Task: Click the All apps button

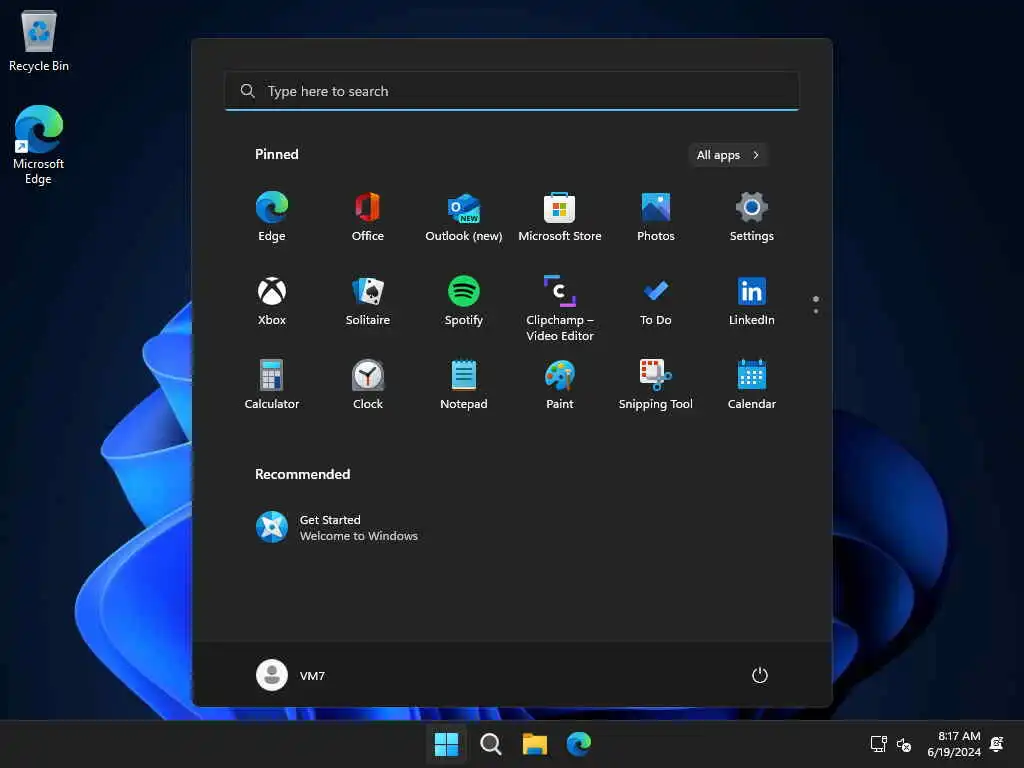Action: (x=728, y=155)
